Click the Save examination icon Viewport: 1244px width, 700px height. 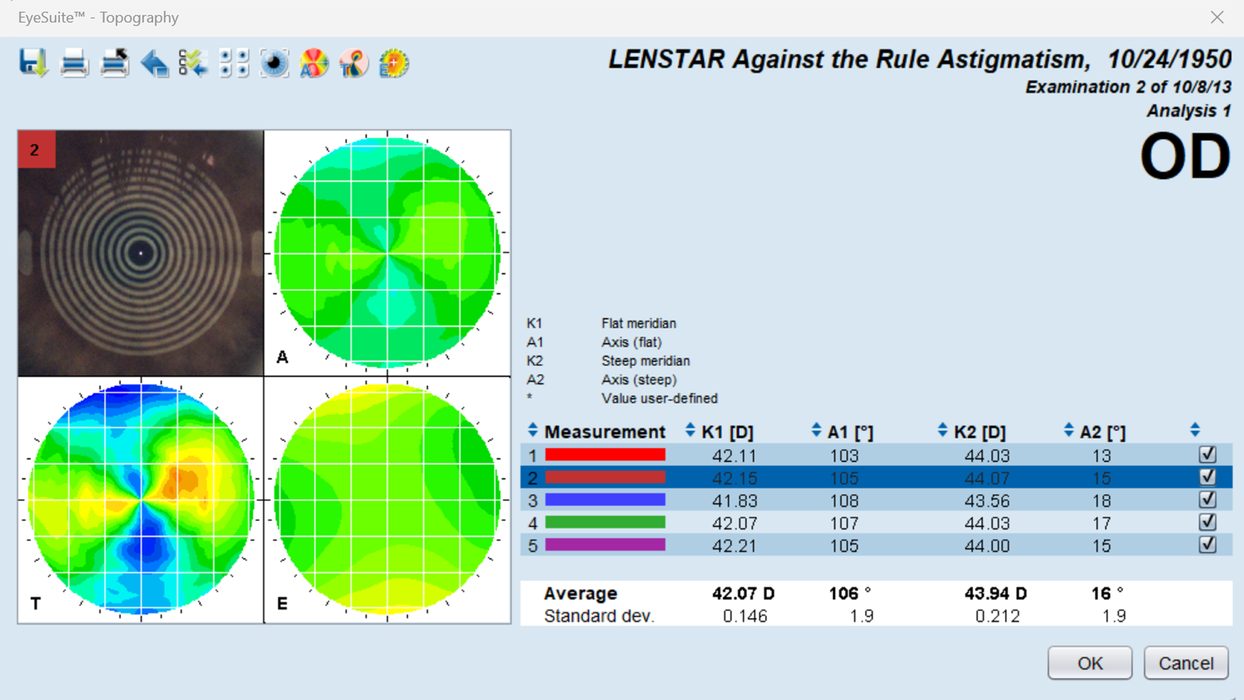[33, 62]
